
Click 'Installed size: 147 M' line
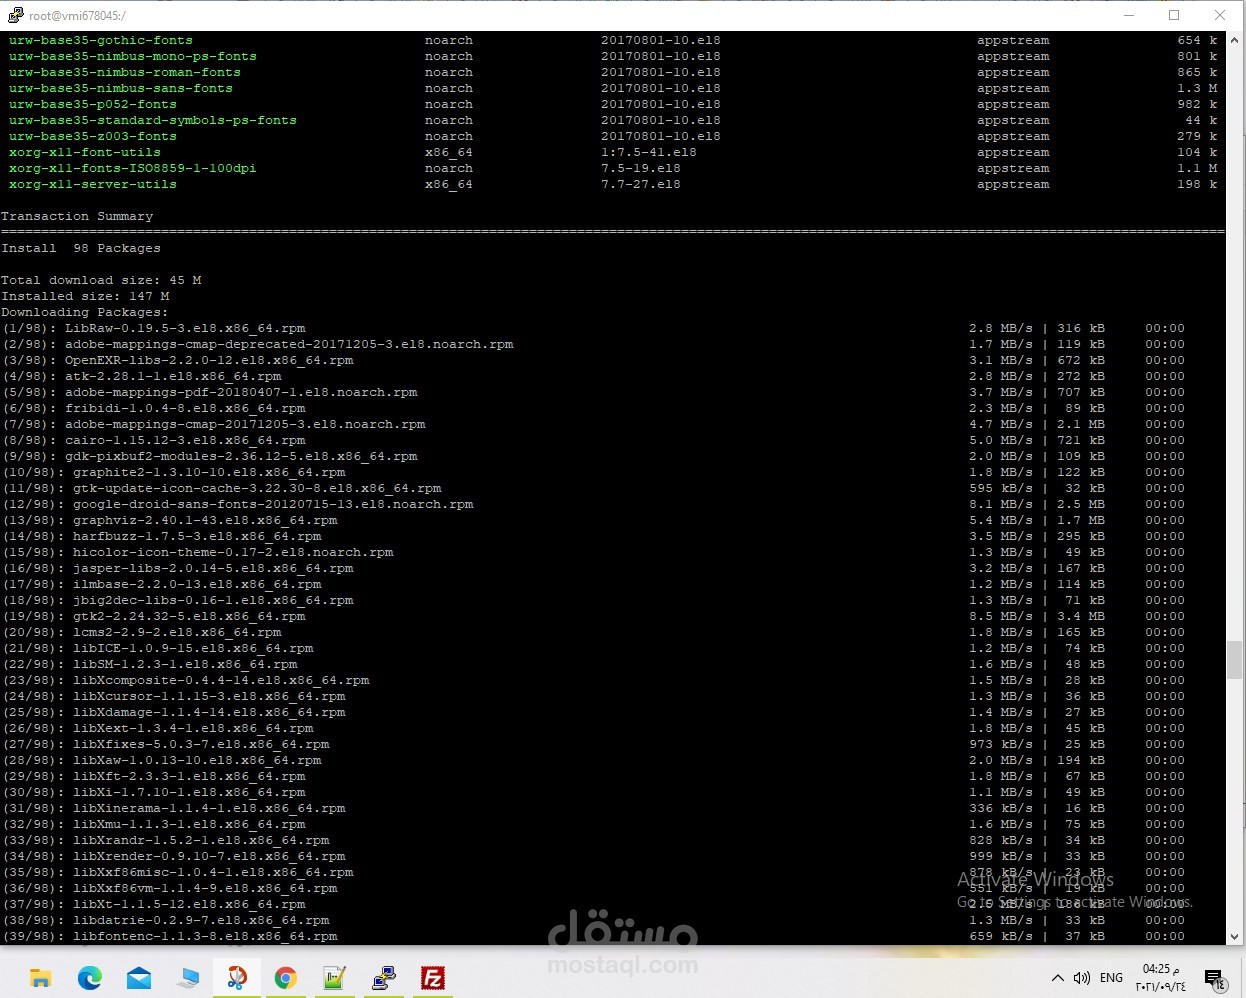[x=85, y=297]
